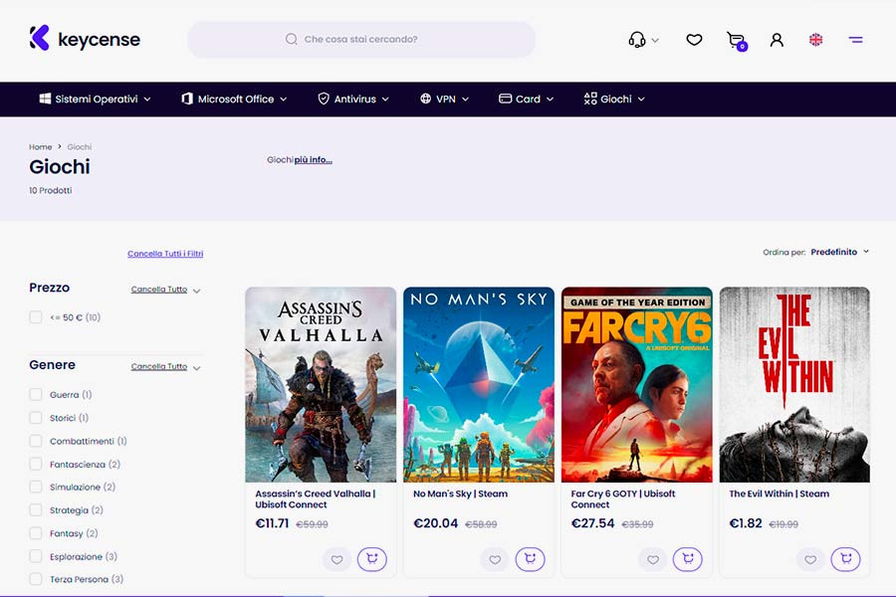Open the user account icon
This screenshot has width=896, height=597.
click(777, 40)
